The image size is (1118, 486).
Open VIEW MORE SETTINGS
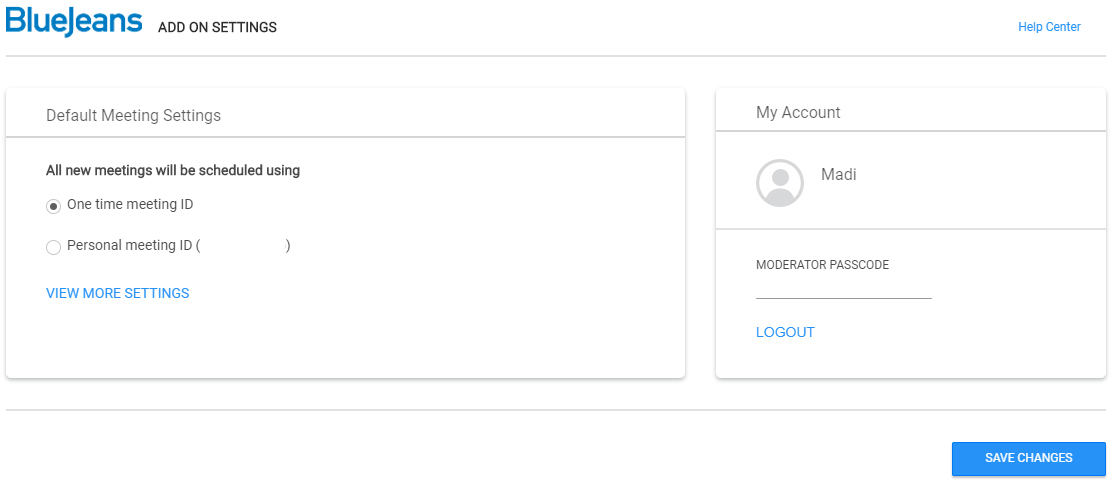[118, 293]
